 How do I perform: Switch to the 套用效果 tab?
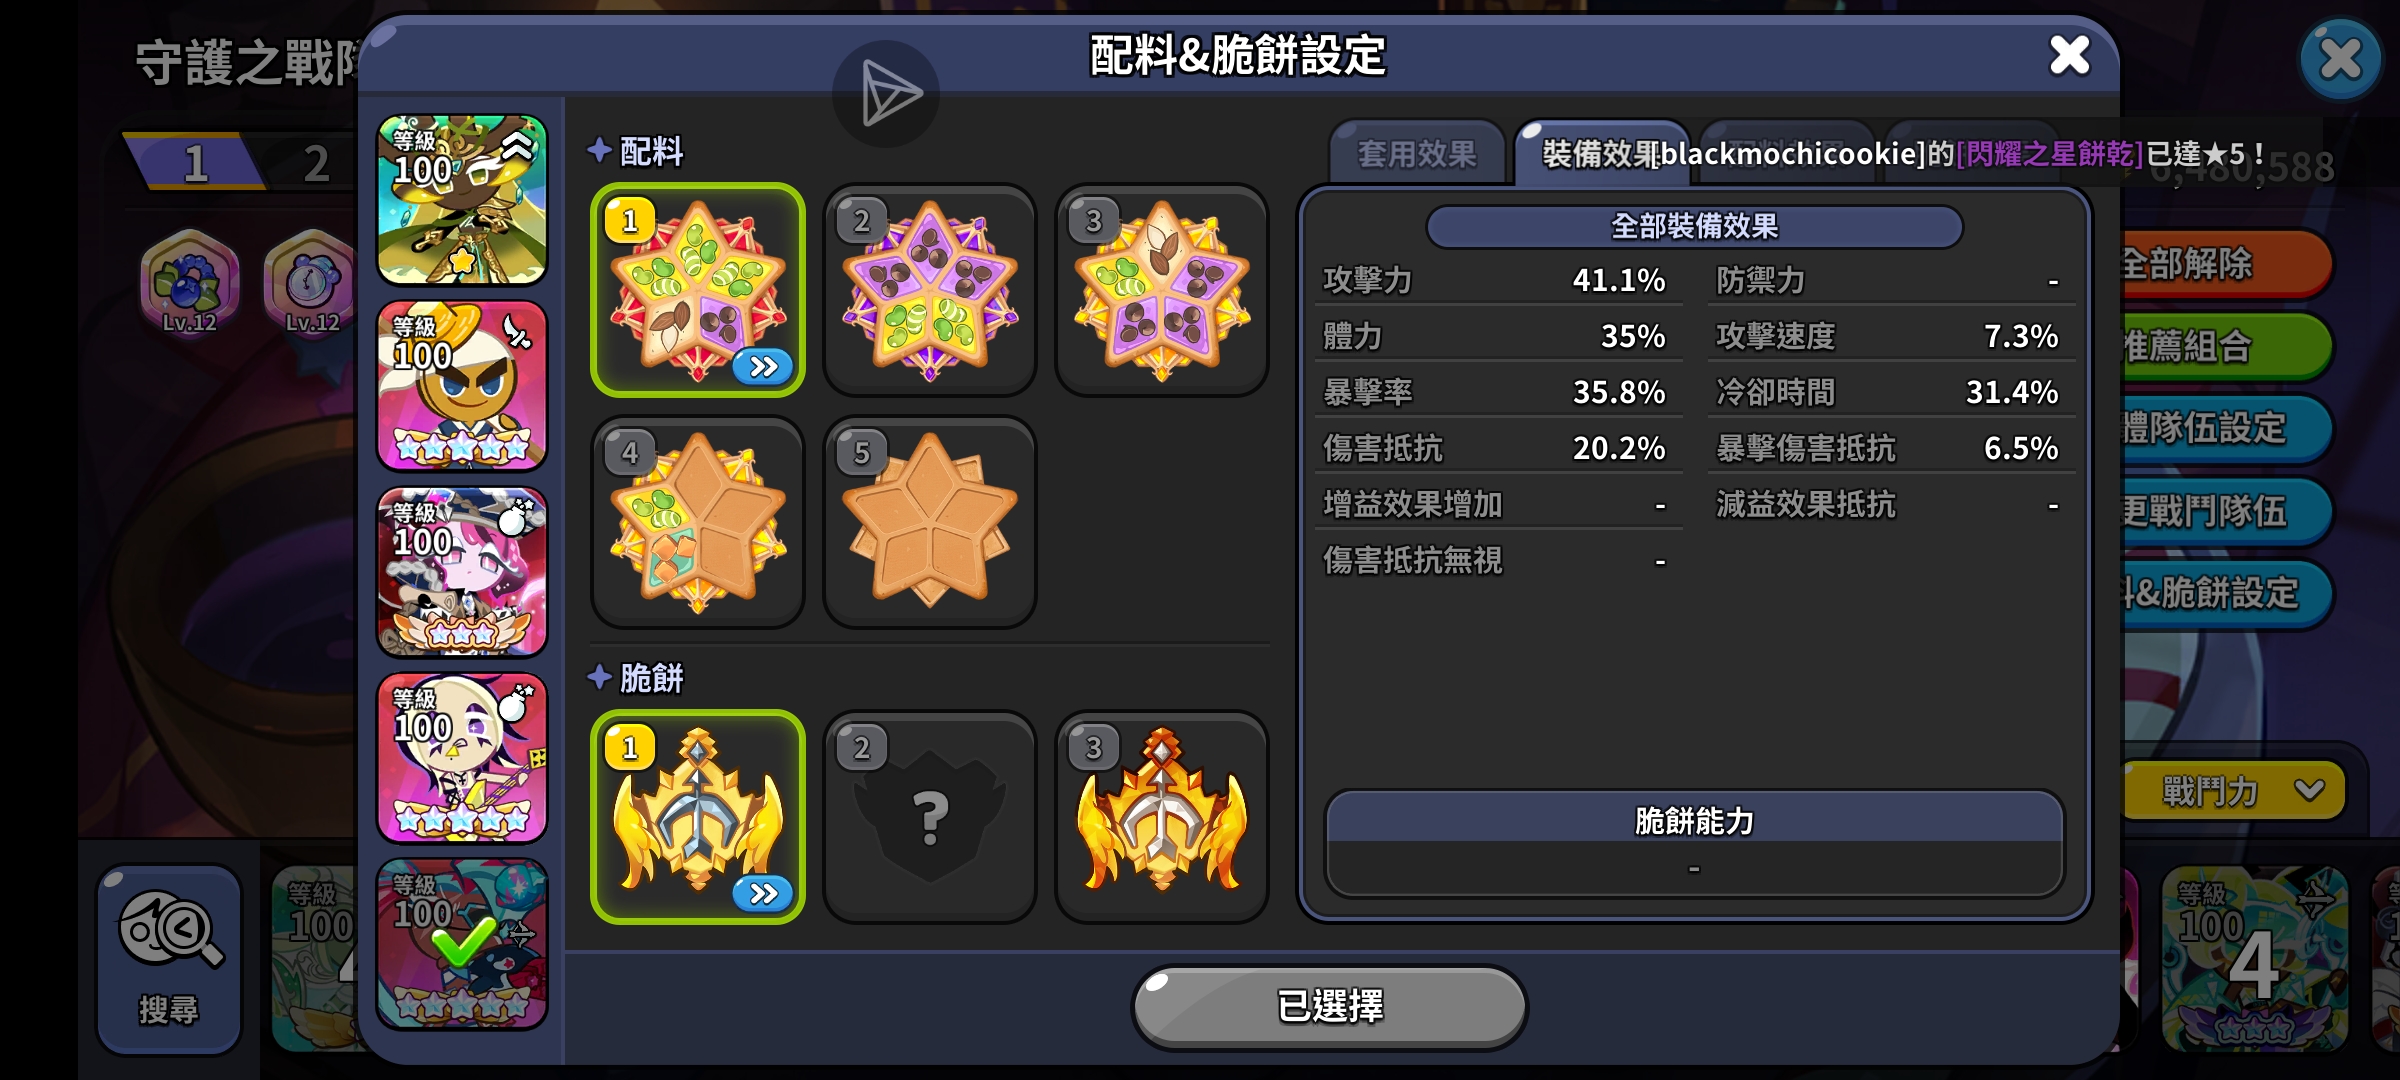click(1417, 154)
